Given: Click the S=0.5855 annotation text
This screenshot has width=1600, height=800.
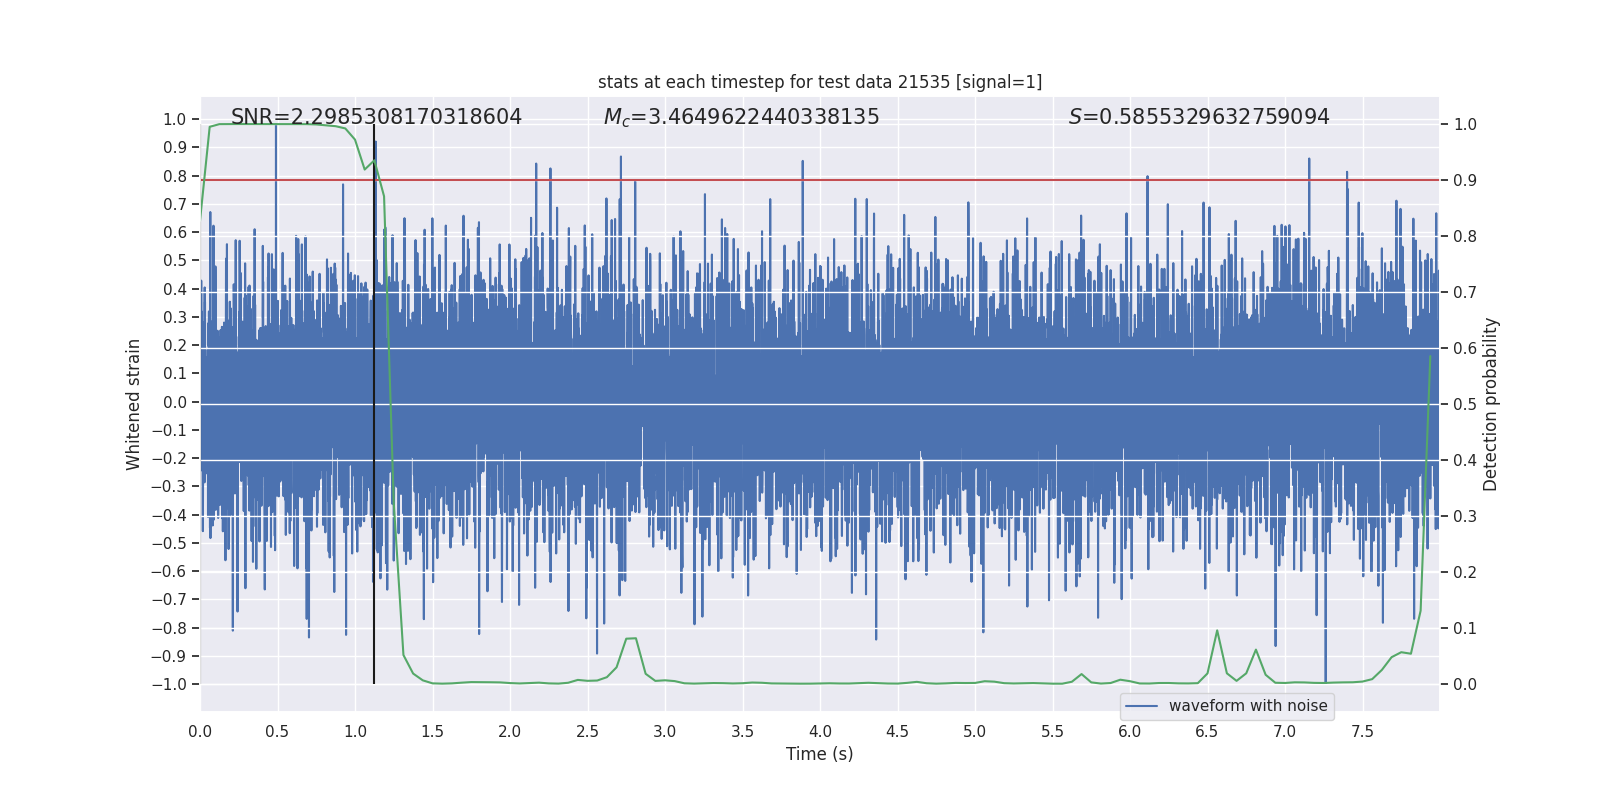Looking at the screenshot, I should tap(1199, 117).
